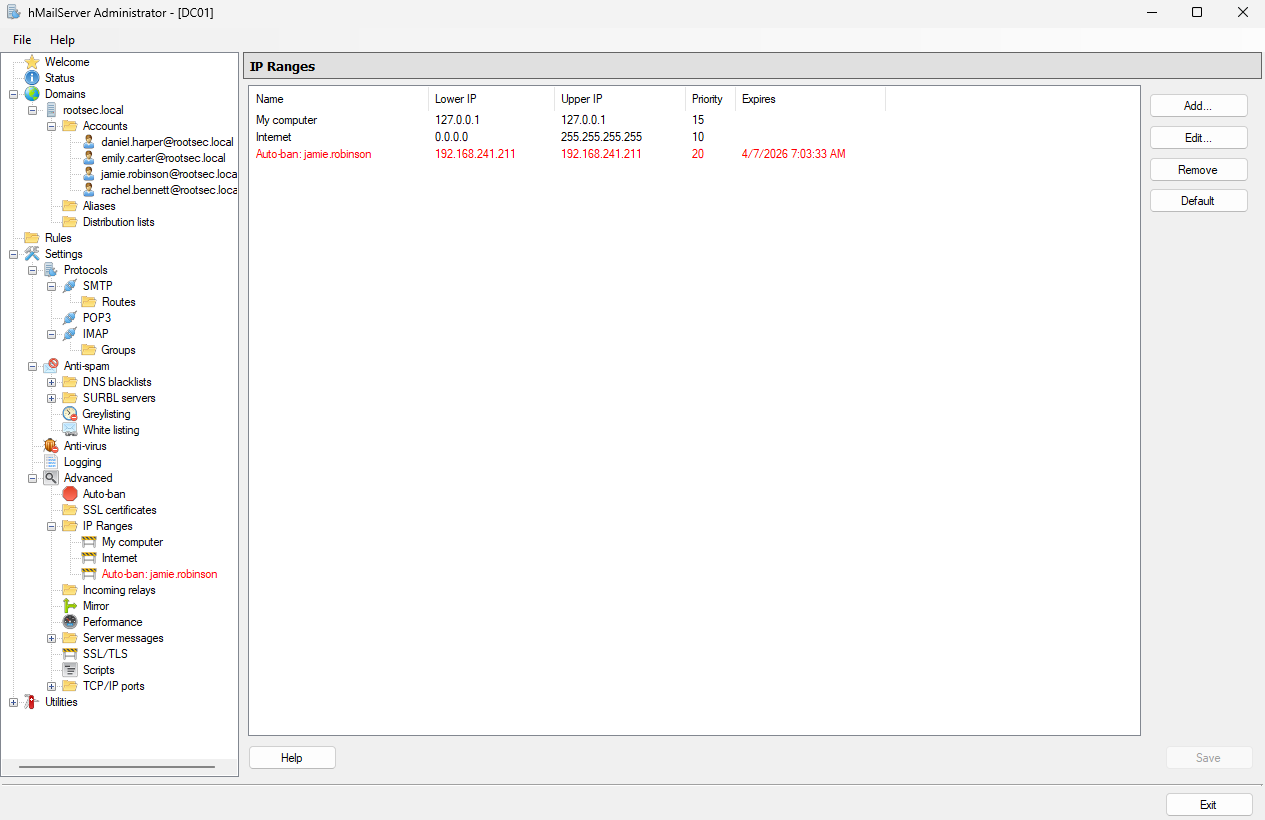Select the red Auto-ban icon
The width and height of the screenshot is (1265, 820).
point(70,494)
